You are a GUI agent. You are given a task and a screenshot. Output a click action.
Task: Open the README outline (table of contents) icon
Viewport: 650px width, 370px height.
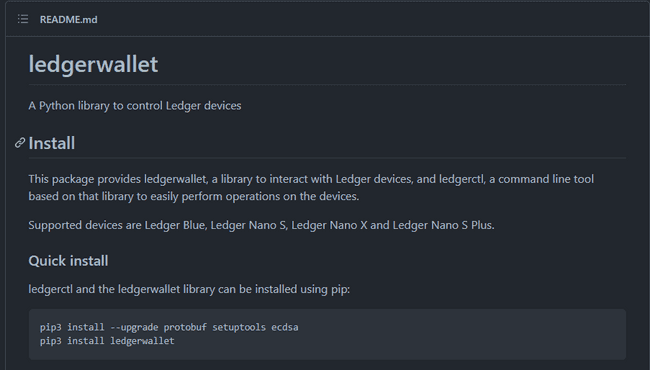[x=23, y=19]
